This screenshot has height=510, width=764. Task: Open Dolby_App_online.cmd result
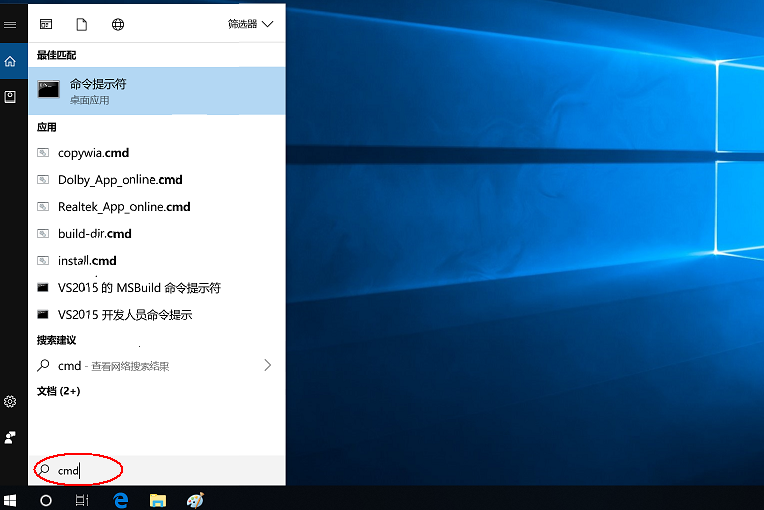120,180
